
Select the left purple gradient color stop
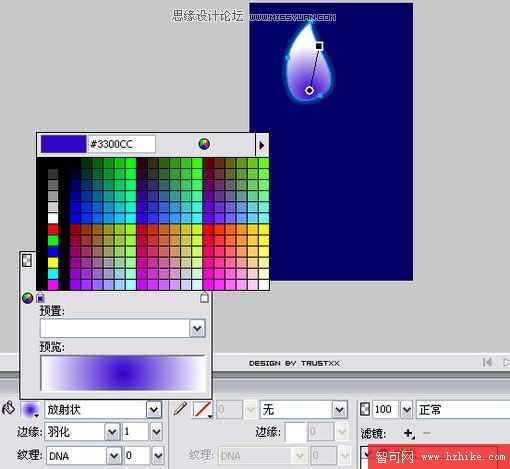coord(40,297)
